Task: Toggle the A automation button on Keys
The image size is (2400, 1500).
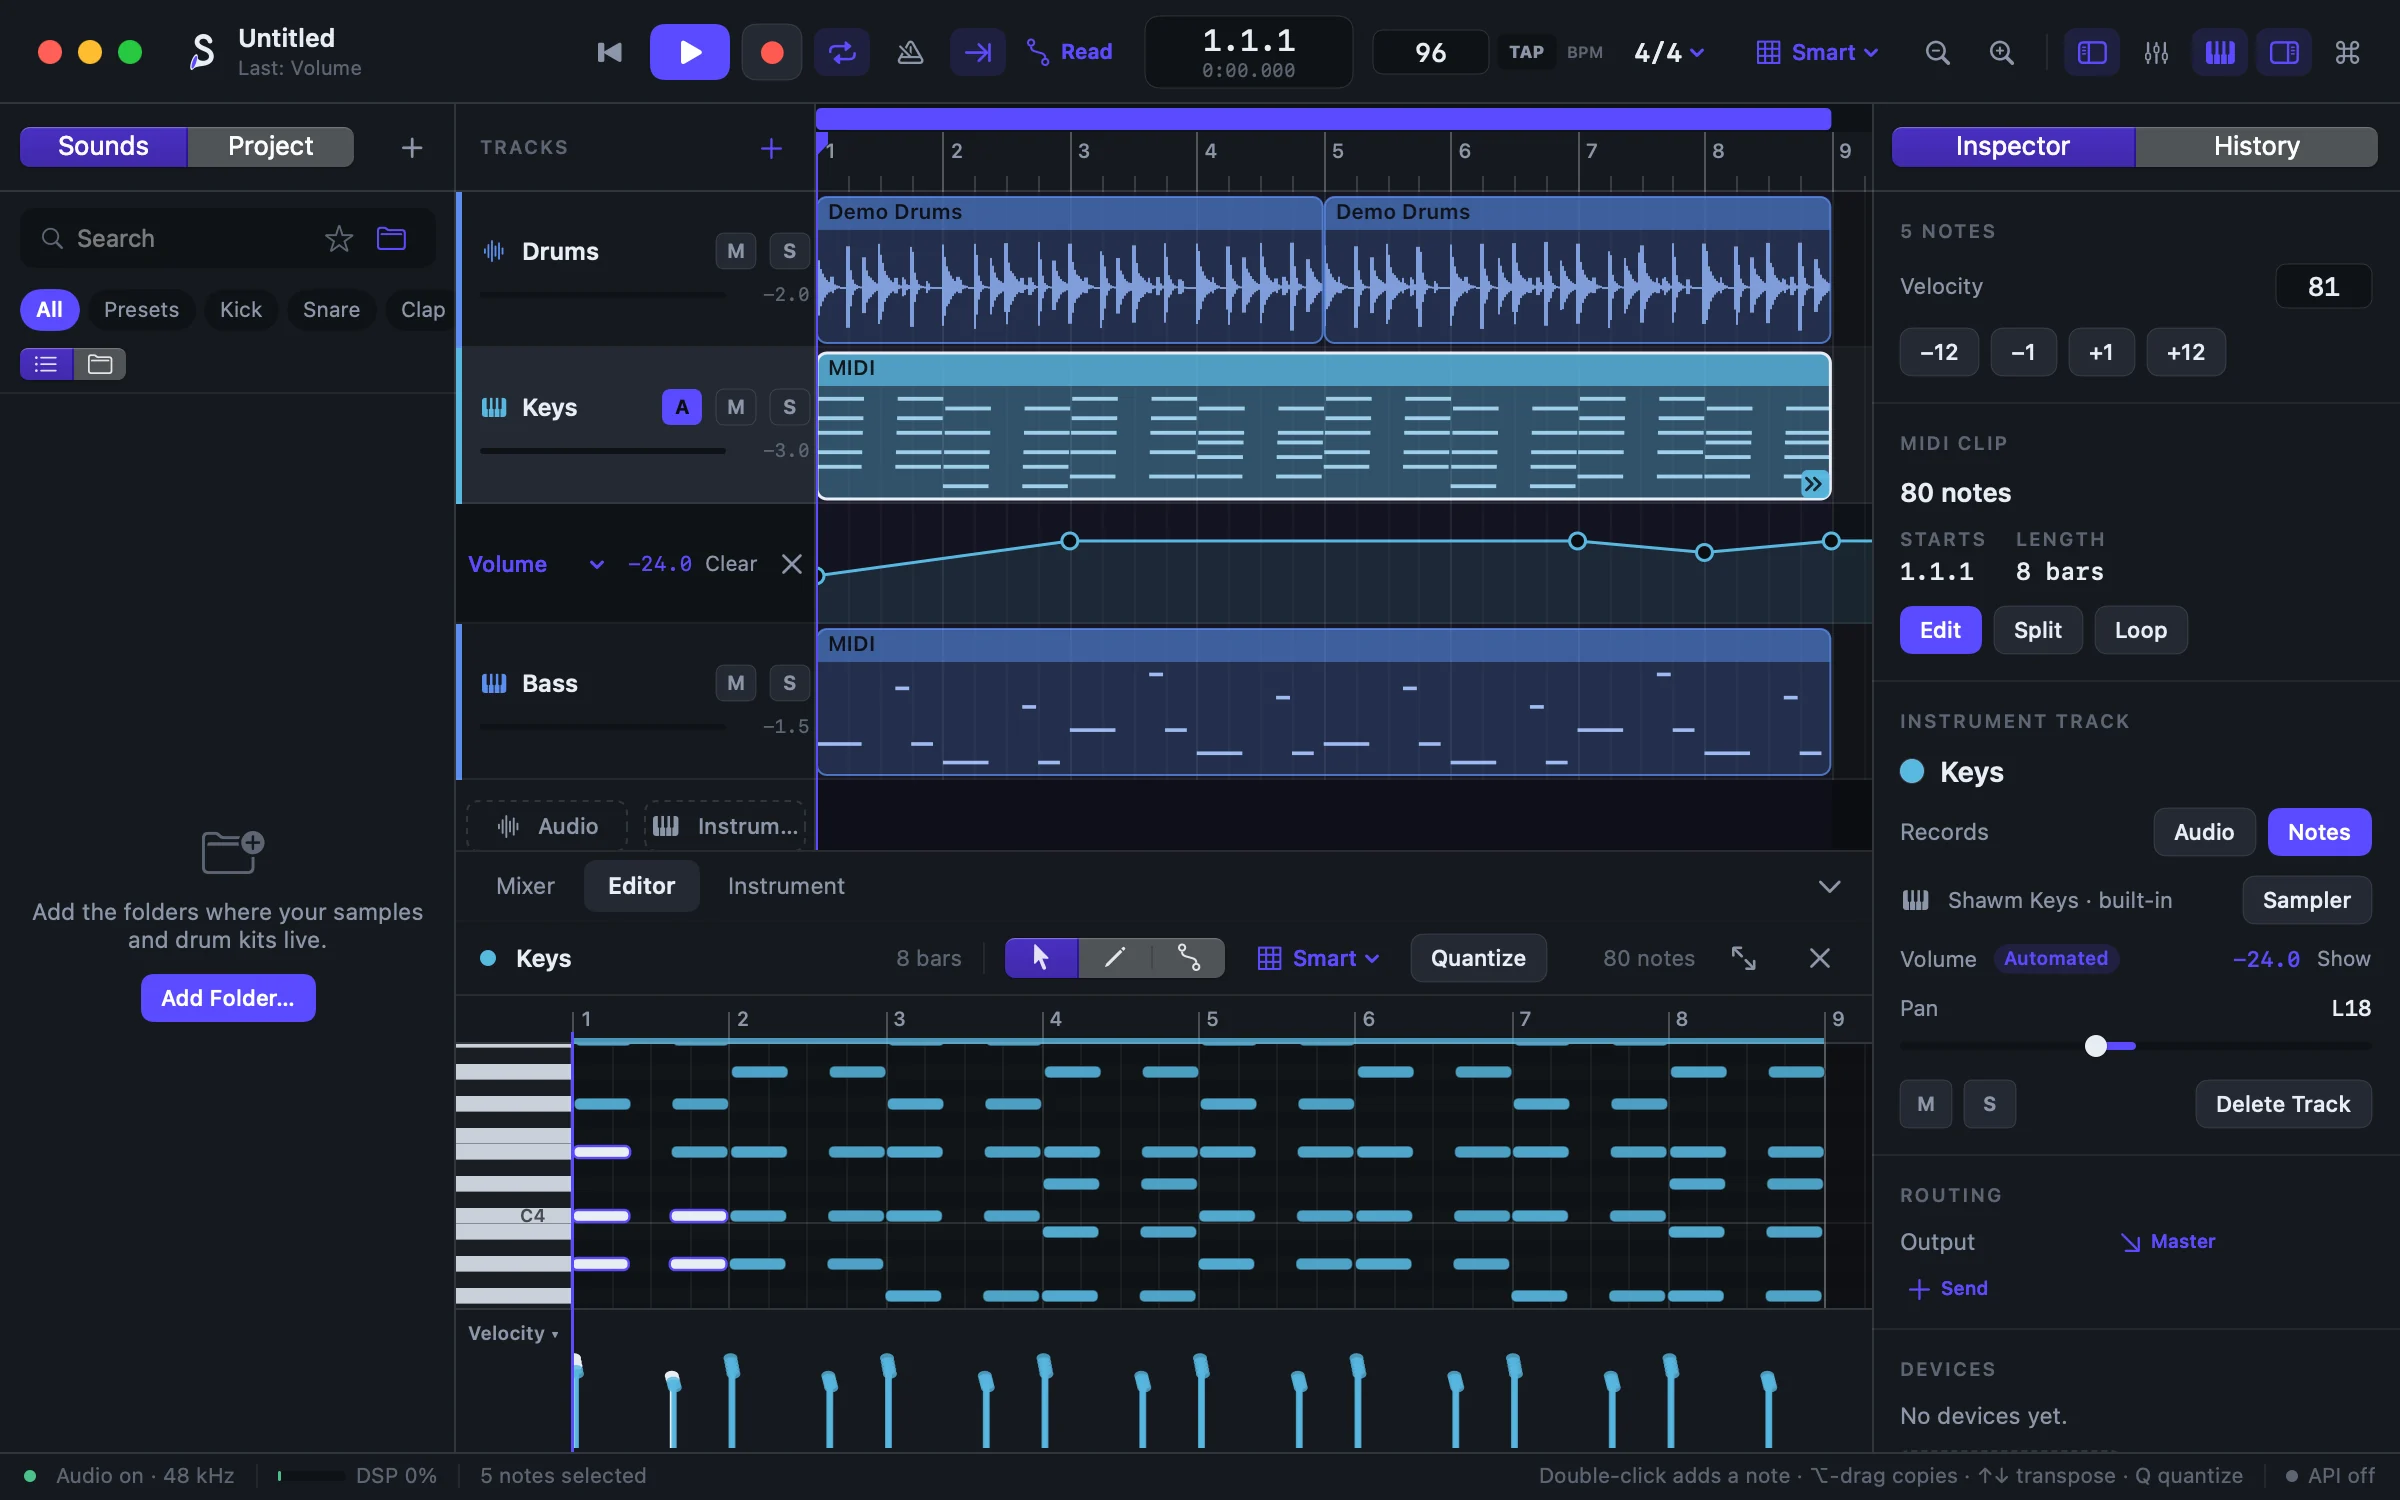Action: (x=682, y=407)
